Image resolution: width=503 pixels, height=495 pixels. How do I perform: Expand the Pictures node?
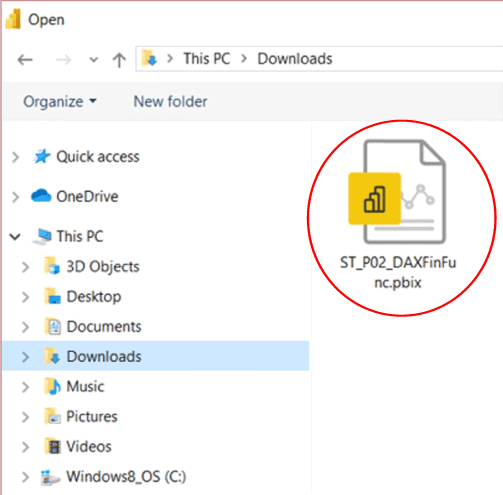(x=25, y=417)
